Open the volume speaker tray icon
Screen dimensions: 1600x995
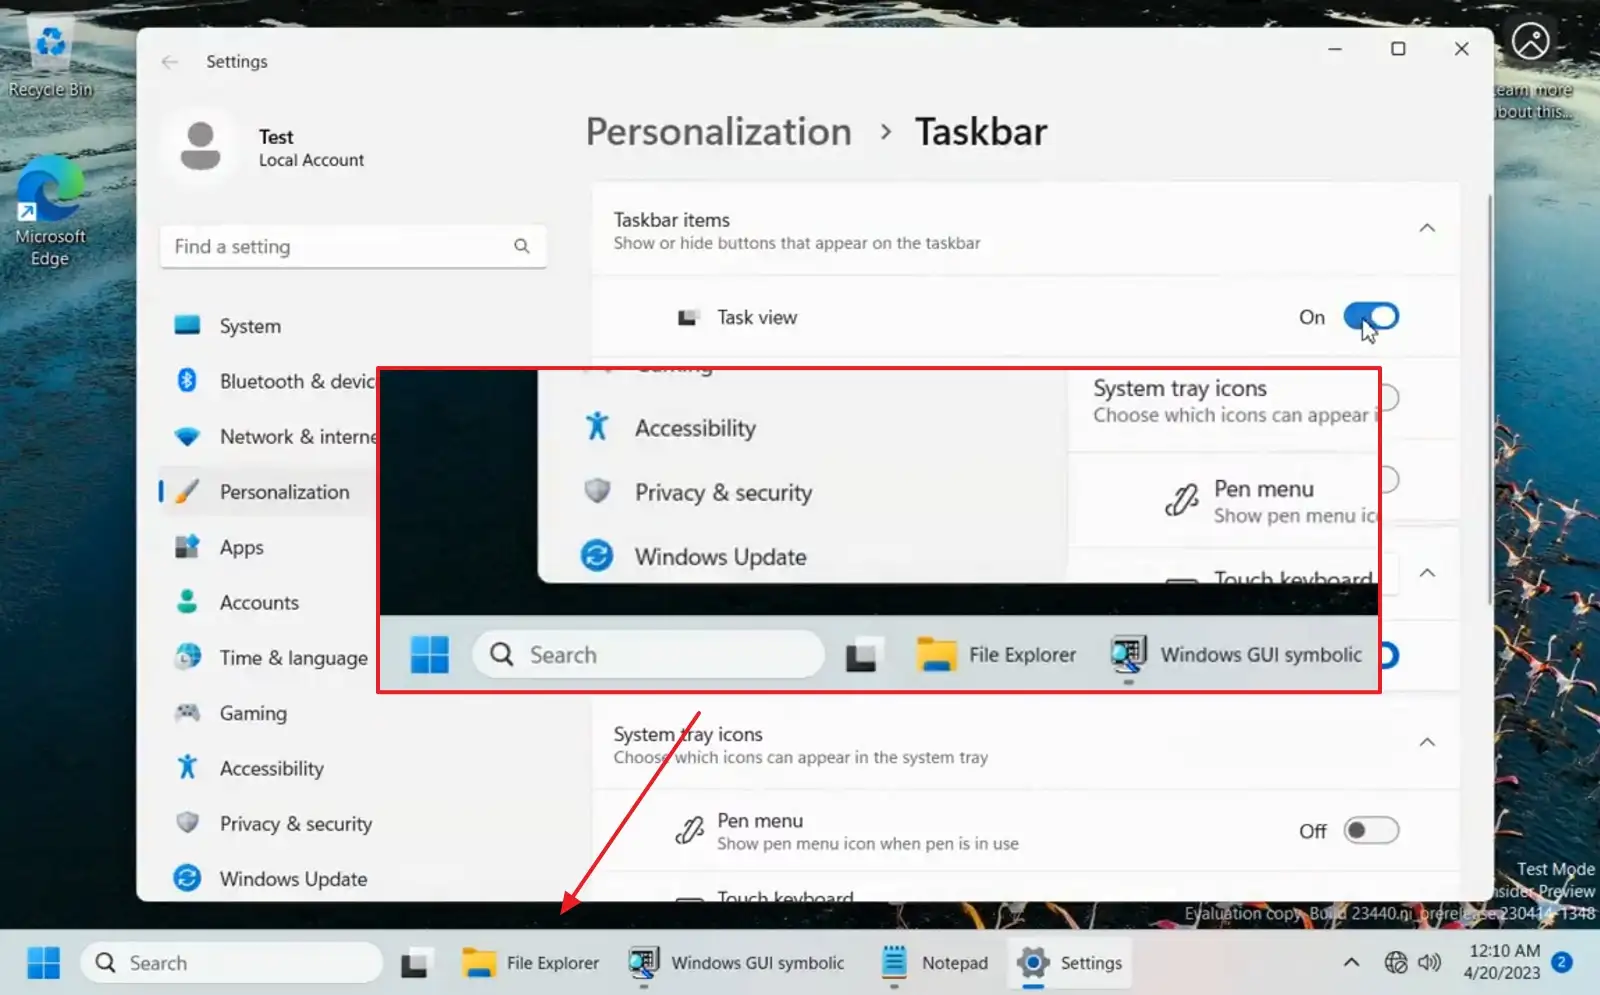(x=1430, y=963)
